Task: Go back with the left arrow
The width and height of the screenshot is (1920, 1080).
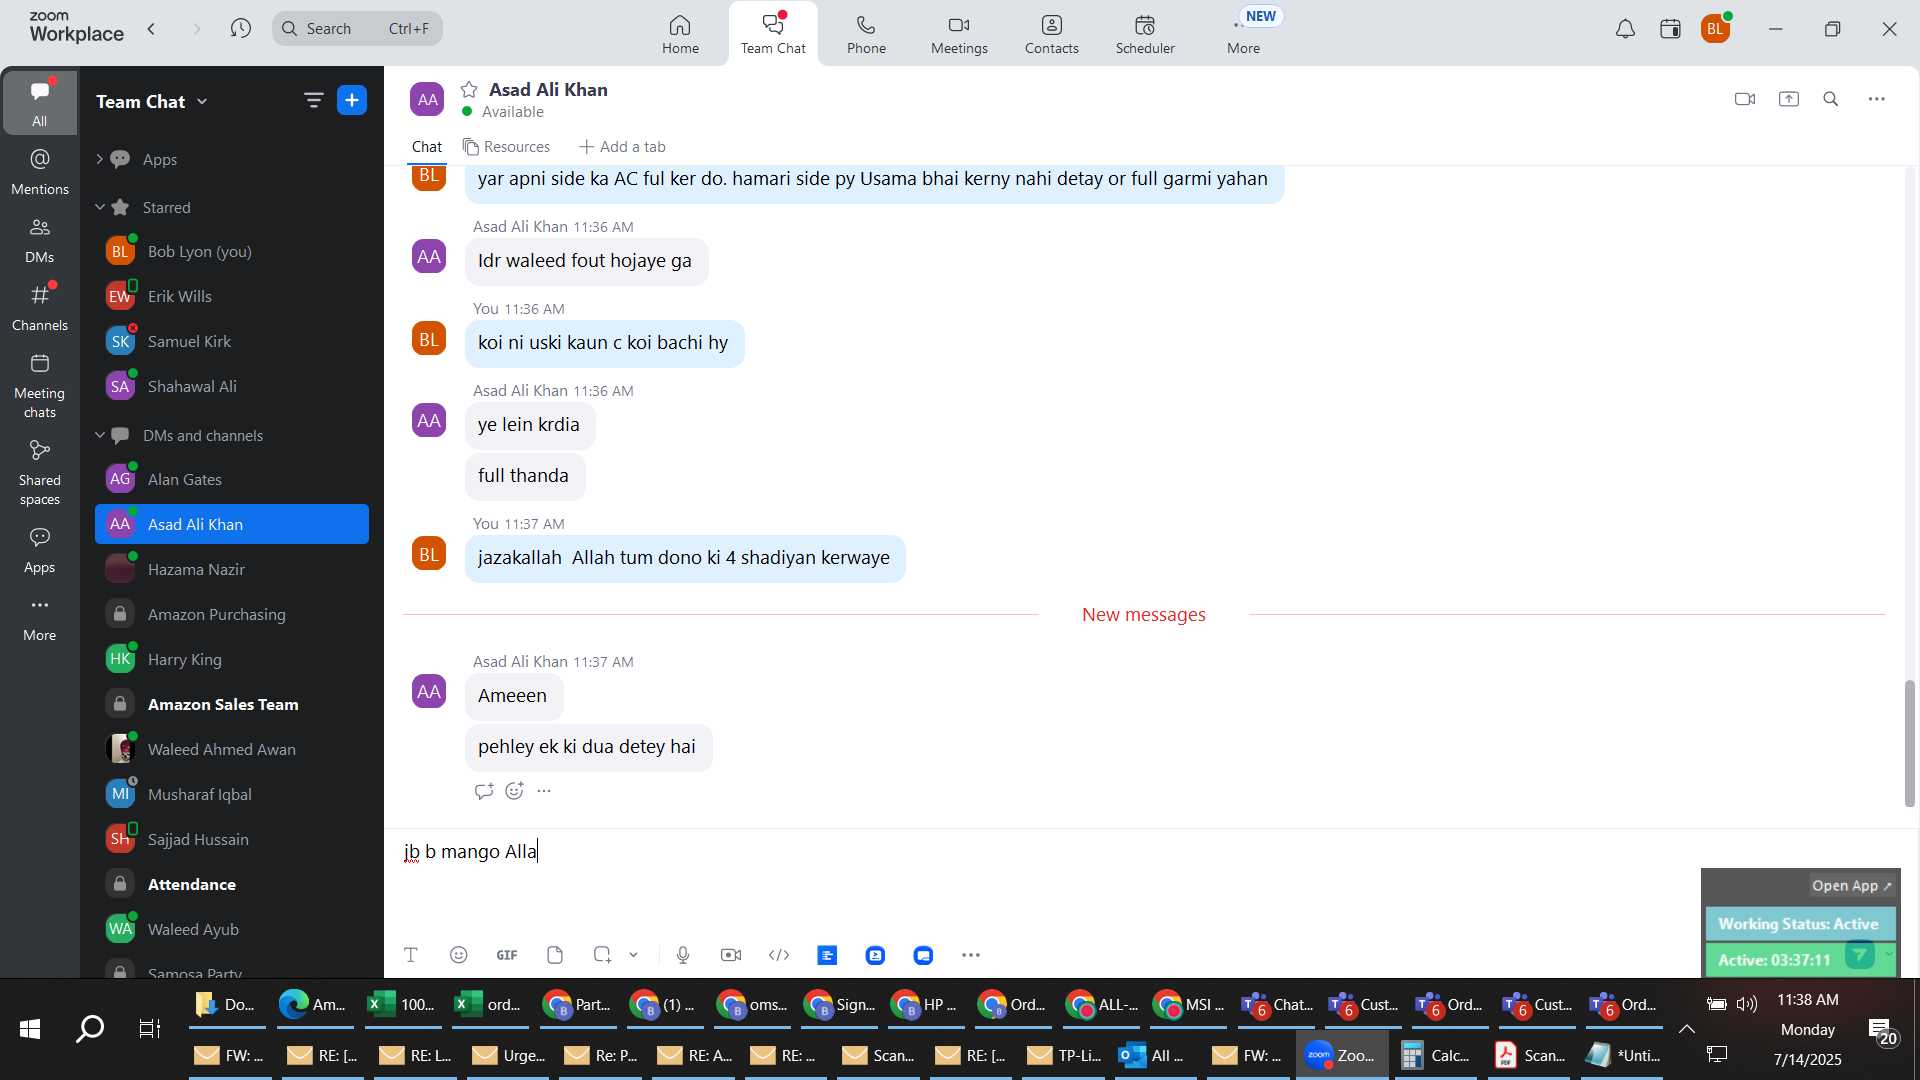Action: 152,29
